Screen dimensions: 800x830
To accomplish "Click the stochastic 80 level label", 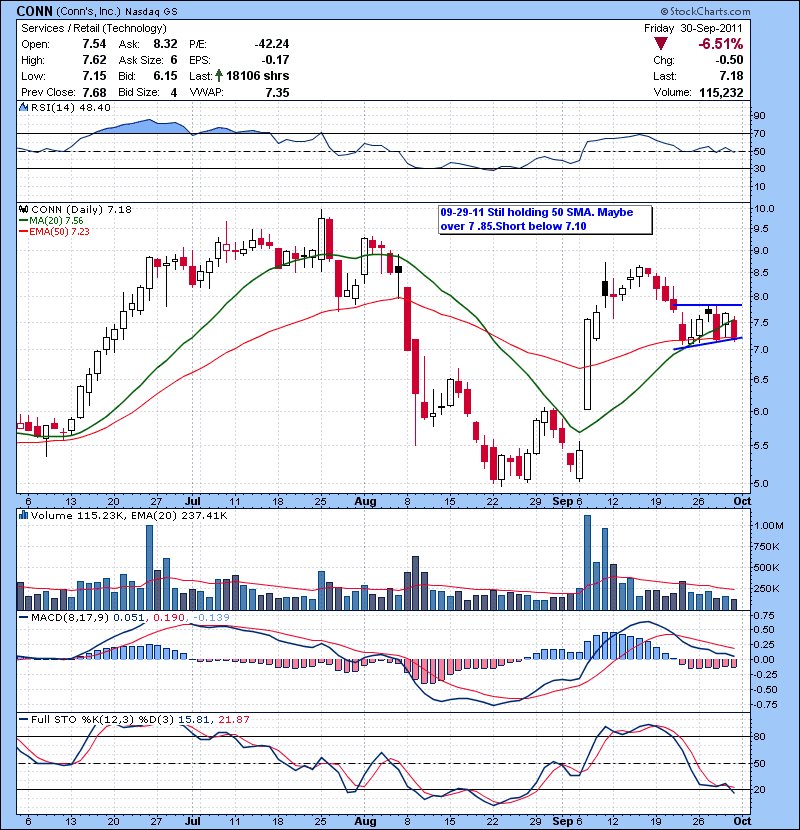I will [x=760, y=736].
